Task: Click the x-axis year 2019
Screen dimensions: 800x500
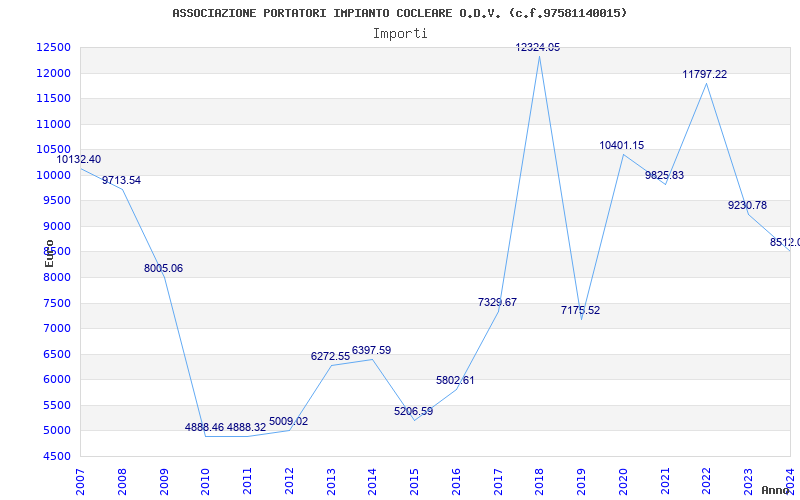Action: (581, 482)
